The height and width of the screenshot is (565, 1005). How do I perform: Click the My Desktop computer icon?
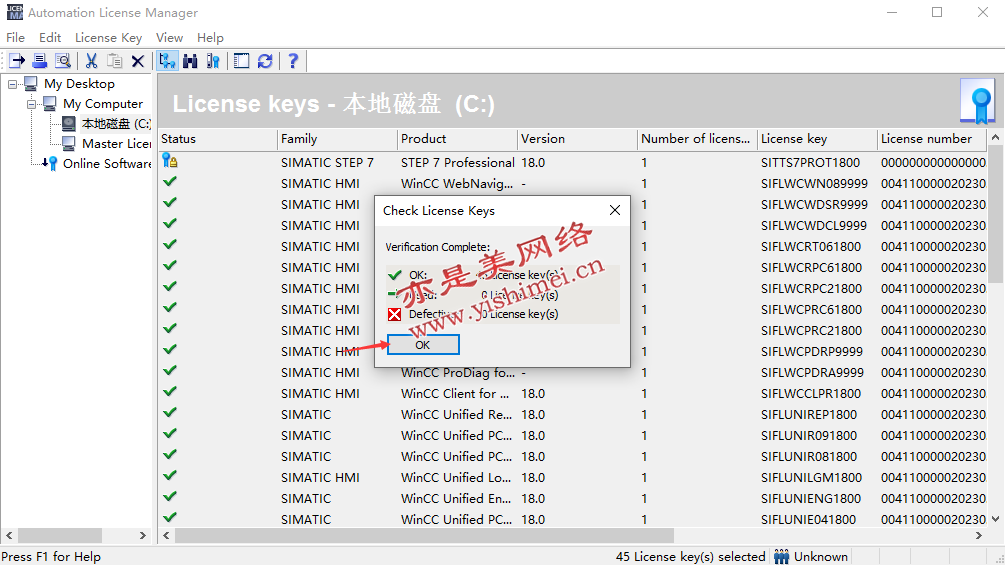tap(31, 83)
